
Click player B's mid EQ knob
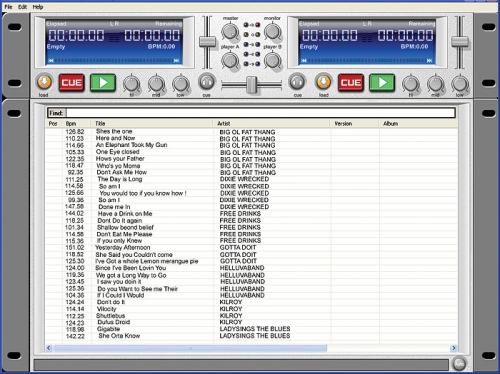435,84
